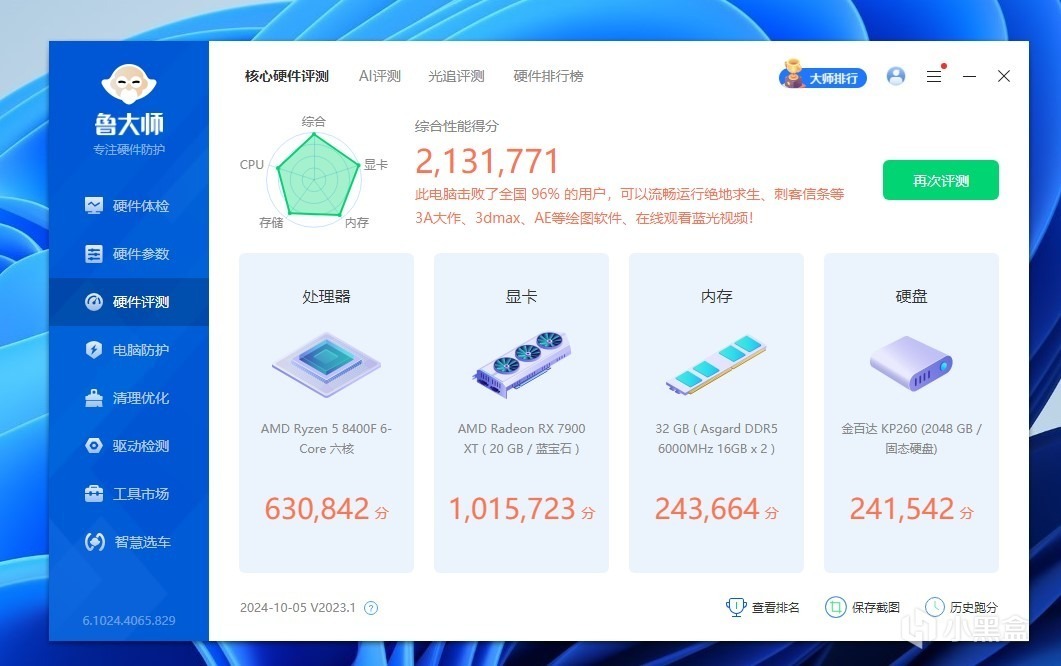This screenshot has width=1061, height=666.
Task: Switch to AI评测 tab
Action: pyautogui.click(x=380, y=76)
